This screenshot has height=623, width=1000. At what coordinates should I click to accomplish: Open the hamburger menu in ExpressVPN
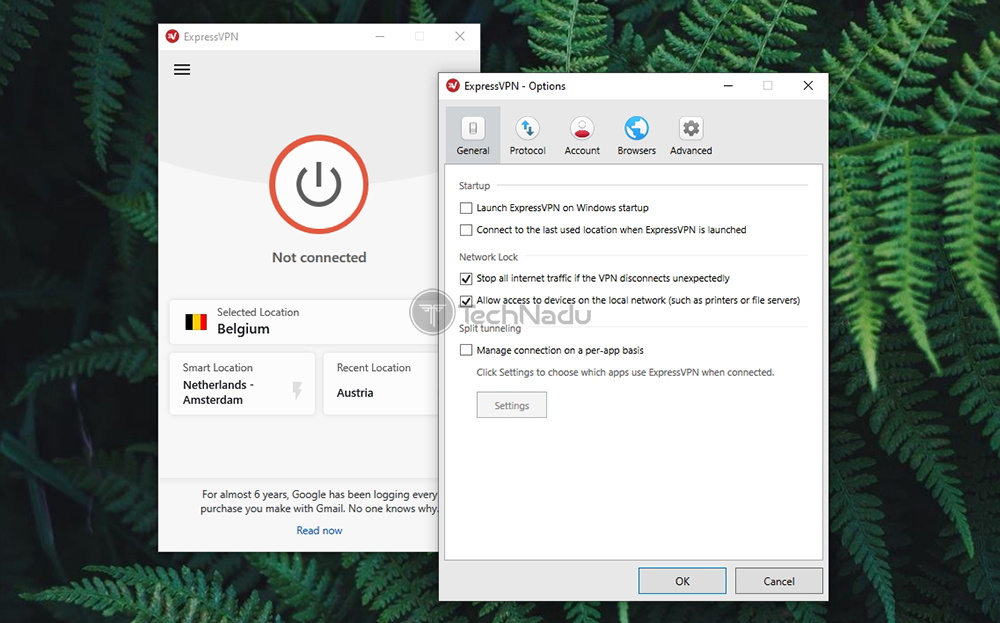click(181, 69)
